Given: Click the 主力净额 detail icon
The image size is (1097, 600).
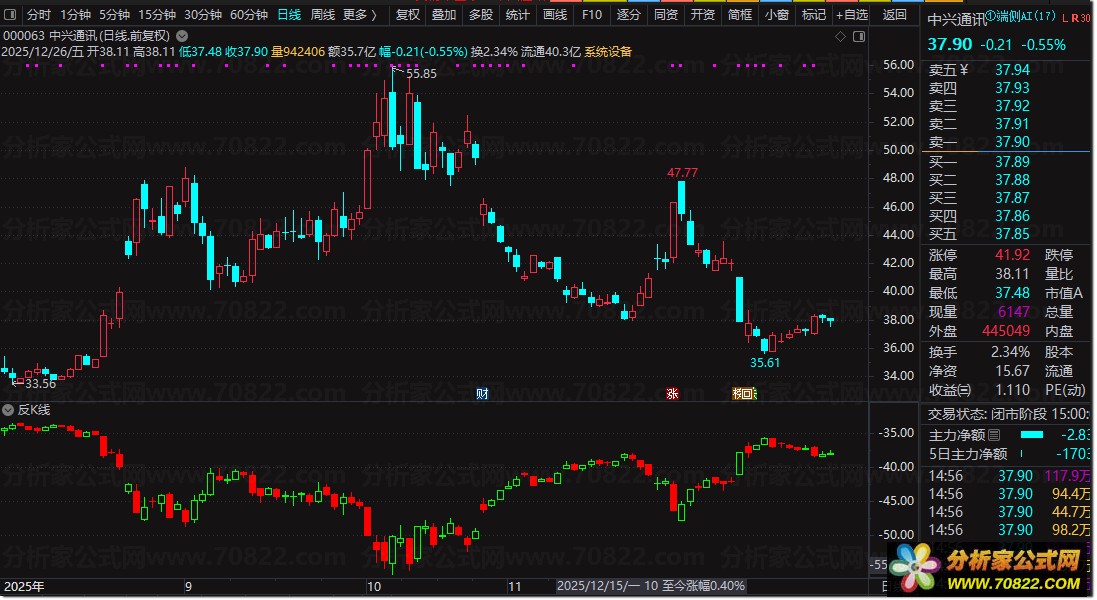Looking at the screenshot, I should click(x=994, y=435).
